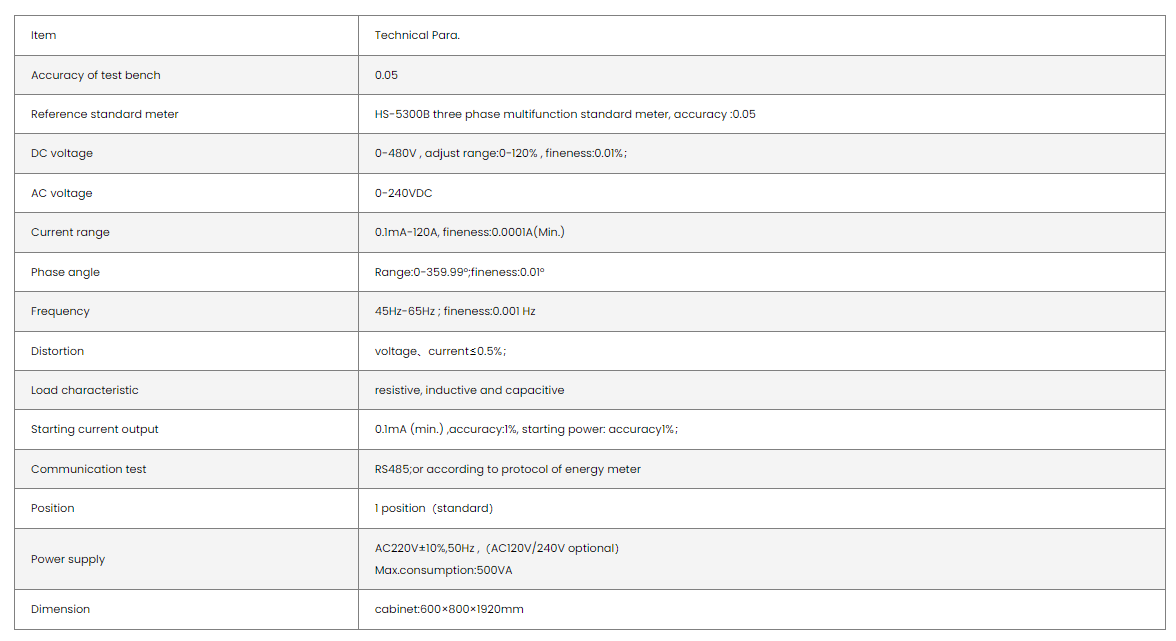This screenshot has width=1176, height=641.
Task: Select the 'DC voltage' row label
Action: [x=62, y=153]
